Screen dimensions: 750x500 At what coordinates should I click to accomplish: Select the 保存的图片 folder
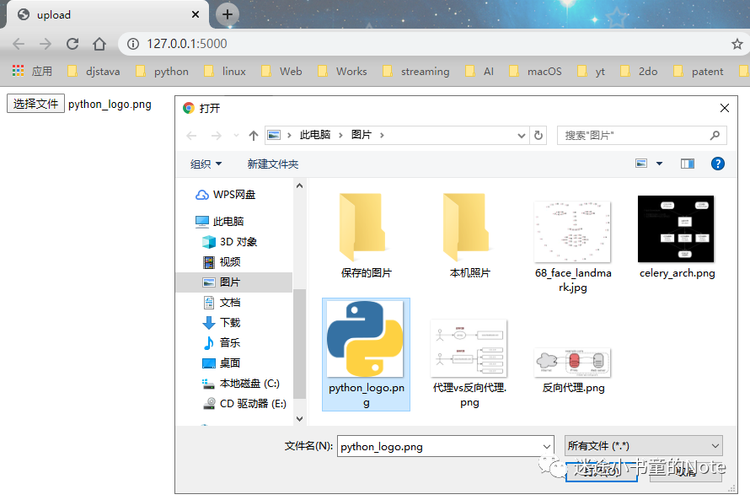(365, 235)
